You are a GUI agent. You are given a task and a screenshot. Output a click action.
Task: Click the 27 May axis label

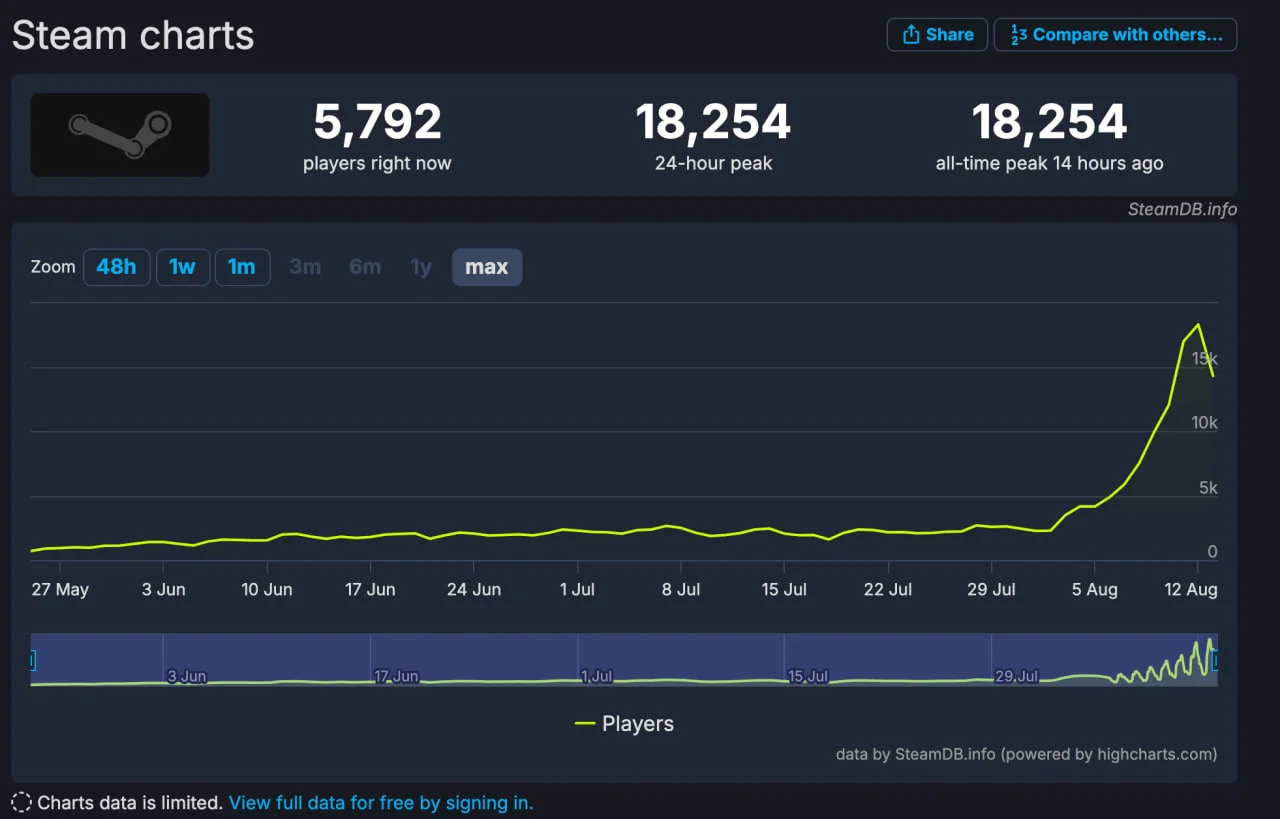click(x=60, y=589)
